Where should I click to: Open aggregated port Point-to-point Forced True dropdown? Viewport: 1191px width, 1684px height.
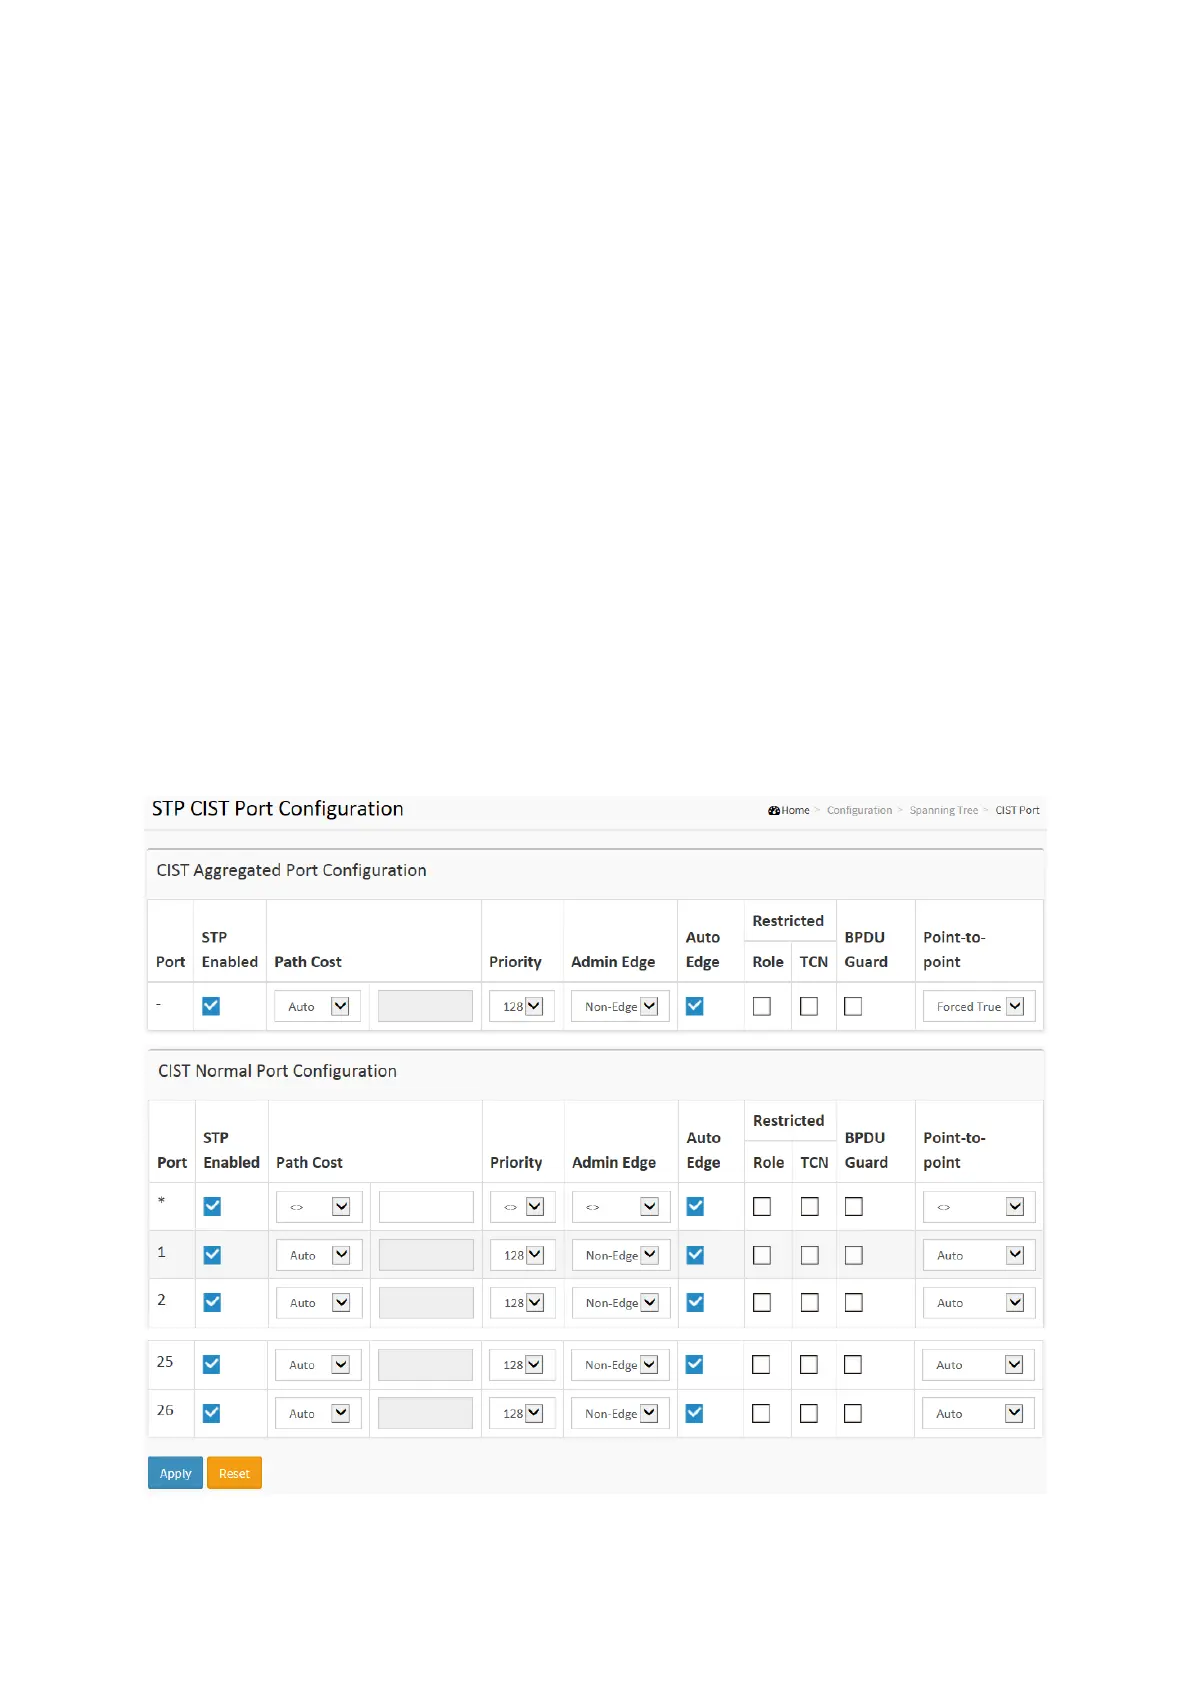tap(979, 1007)
